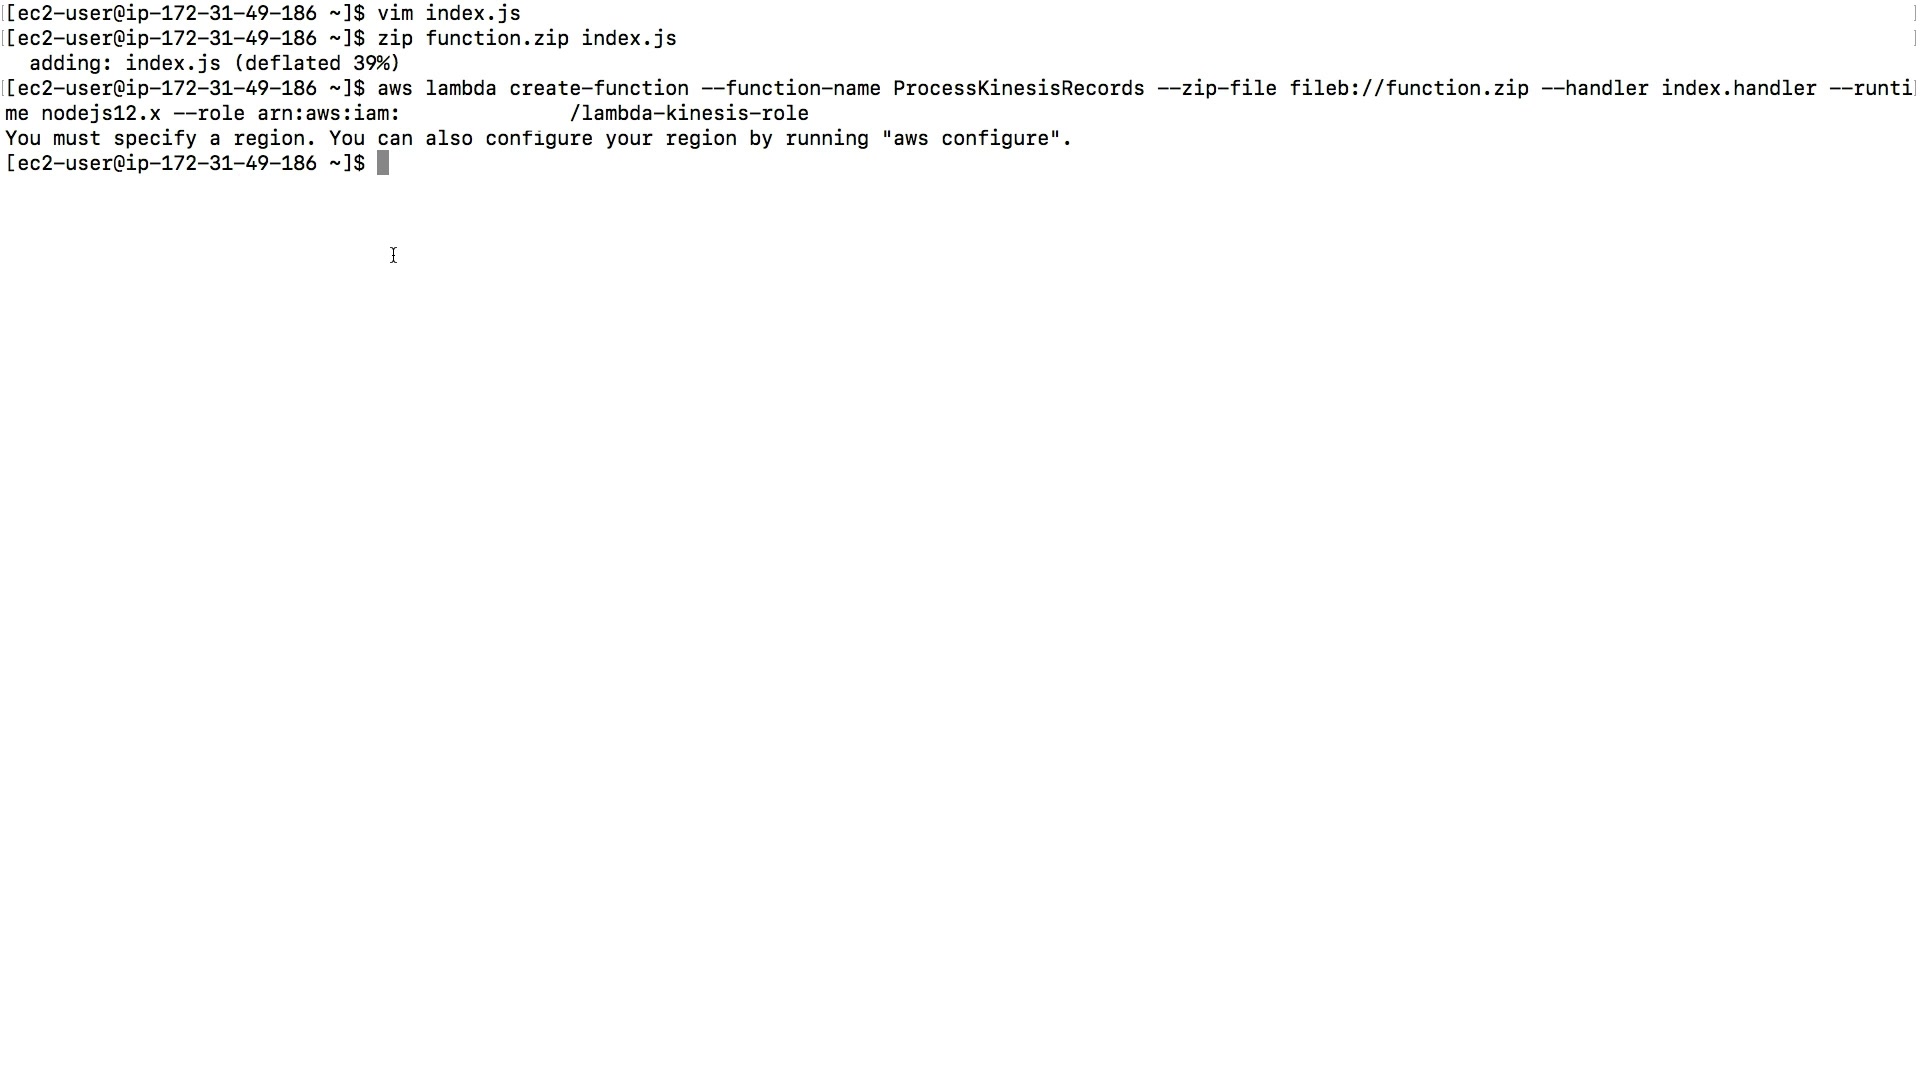Screen dimensions: 1920x1080
Task: Click the "adding: index.js (deflated 39%)" output
Action: (x=215, y=63)
